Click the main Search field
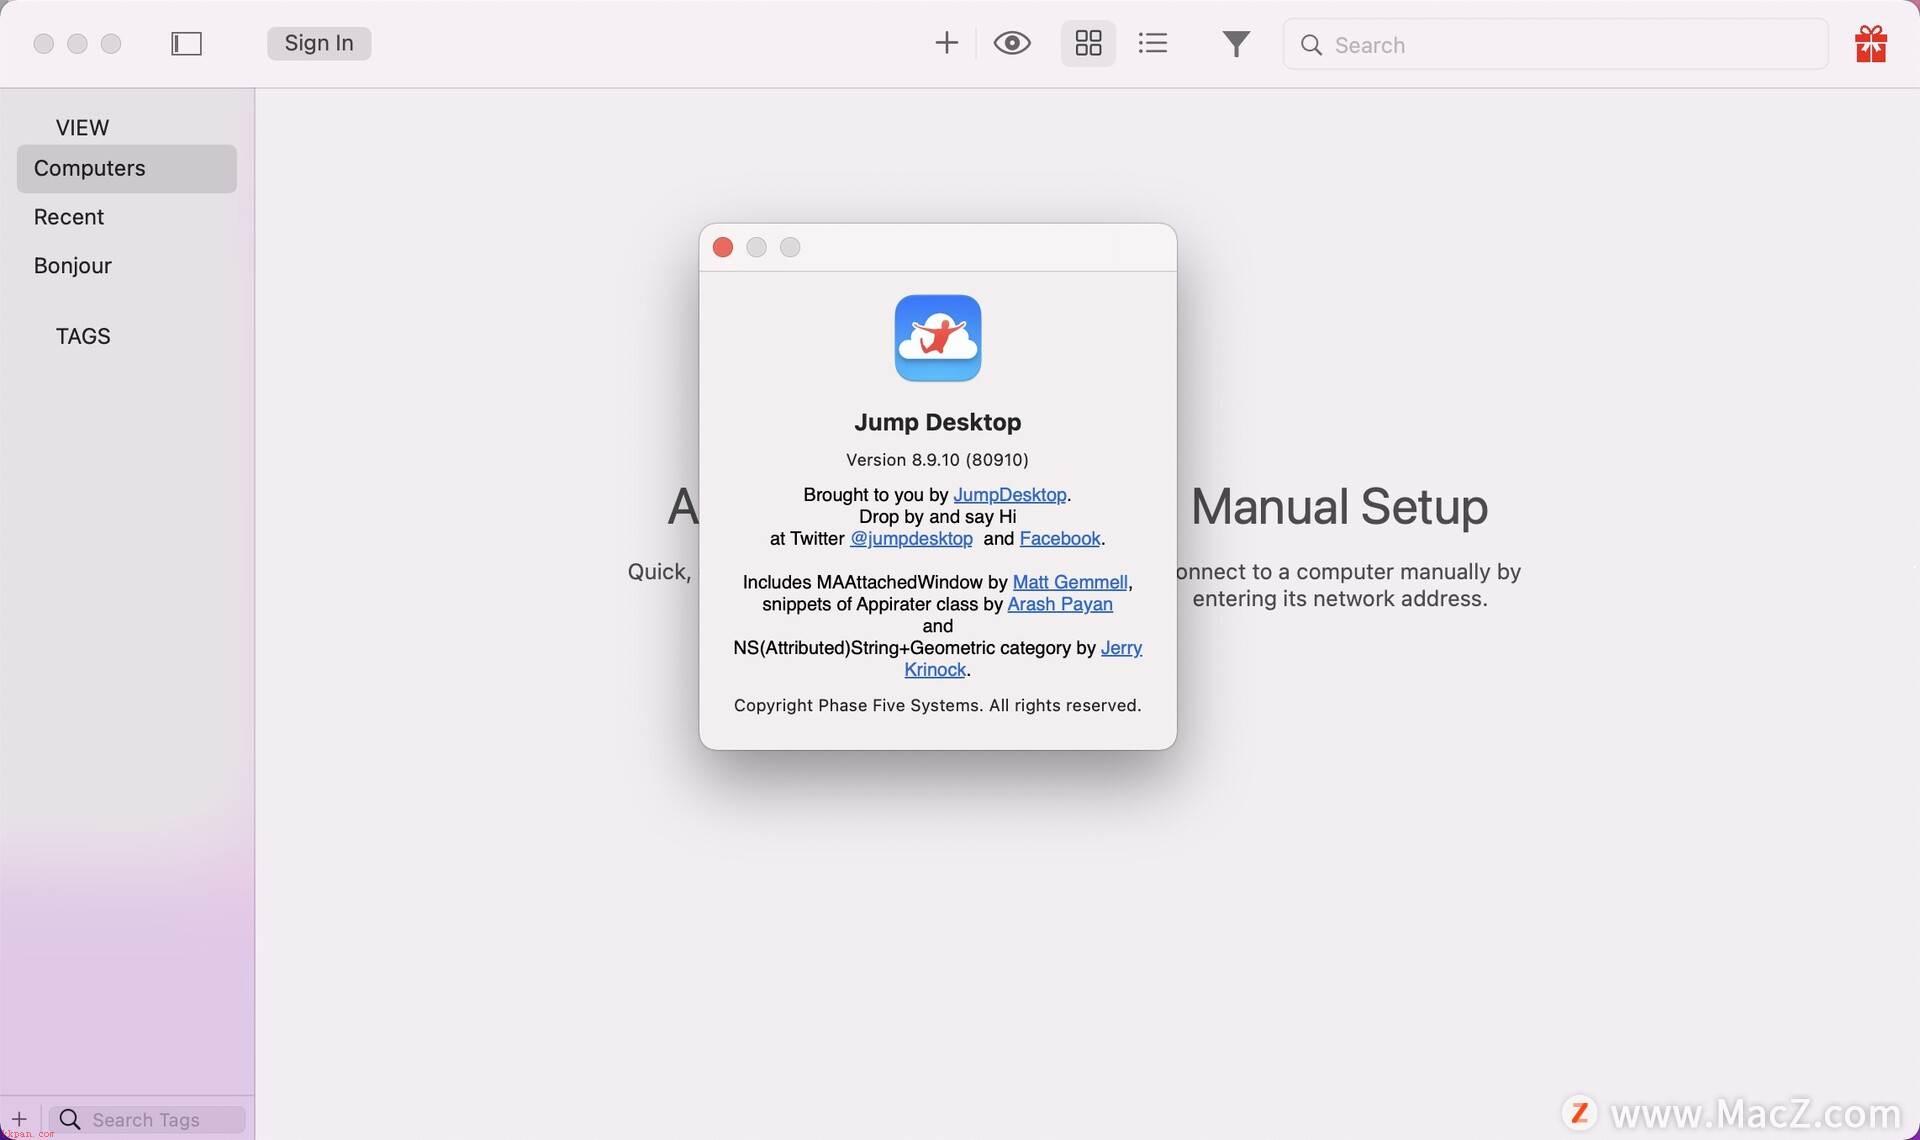Image resolution: width=1920 pixels, height=1140 pixels. click(x=1555, y=45)
